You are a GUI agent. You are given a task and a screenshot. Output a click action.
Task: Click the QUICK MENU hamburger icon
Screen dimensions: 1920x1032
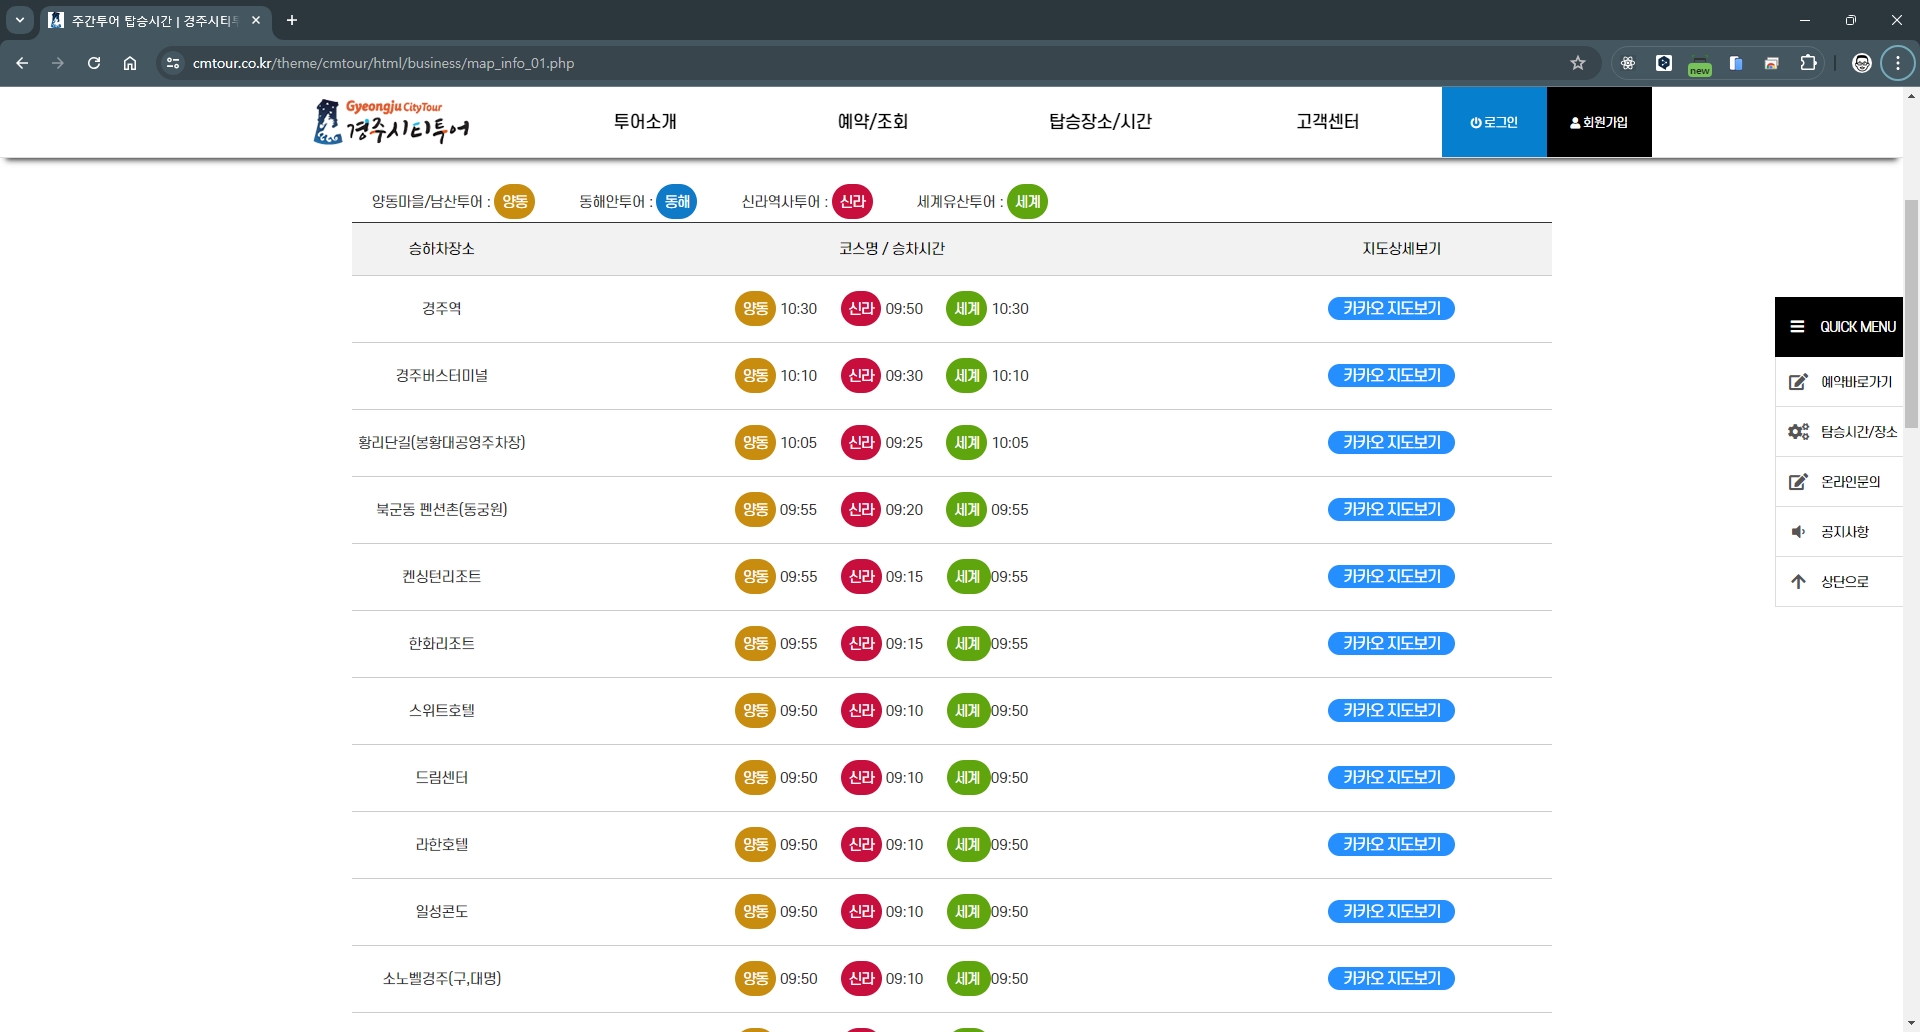(x=1797, y=327)
